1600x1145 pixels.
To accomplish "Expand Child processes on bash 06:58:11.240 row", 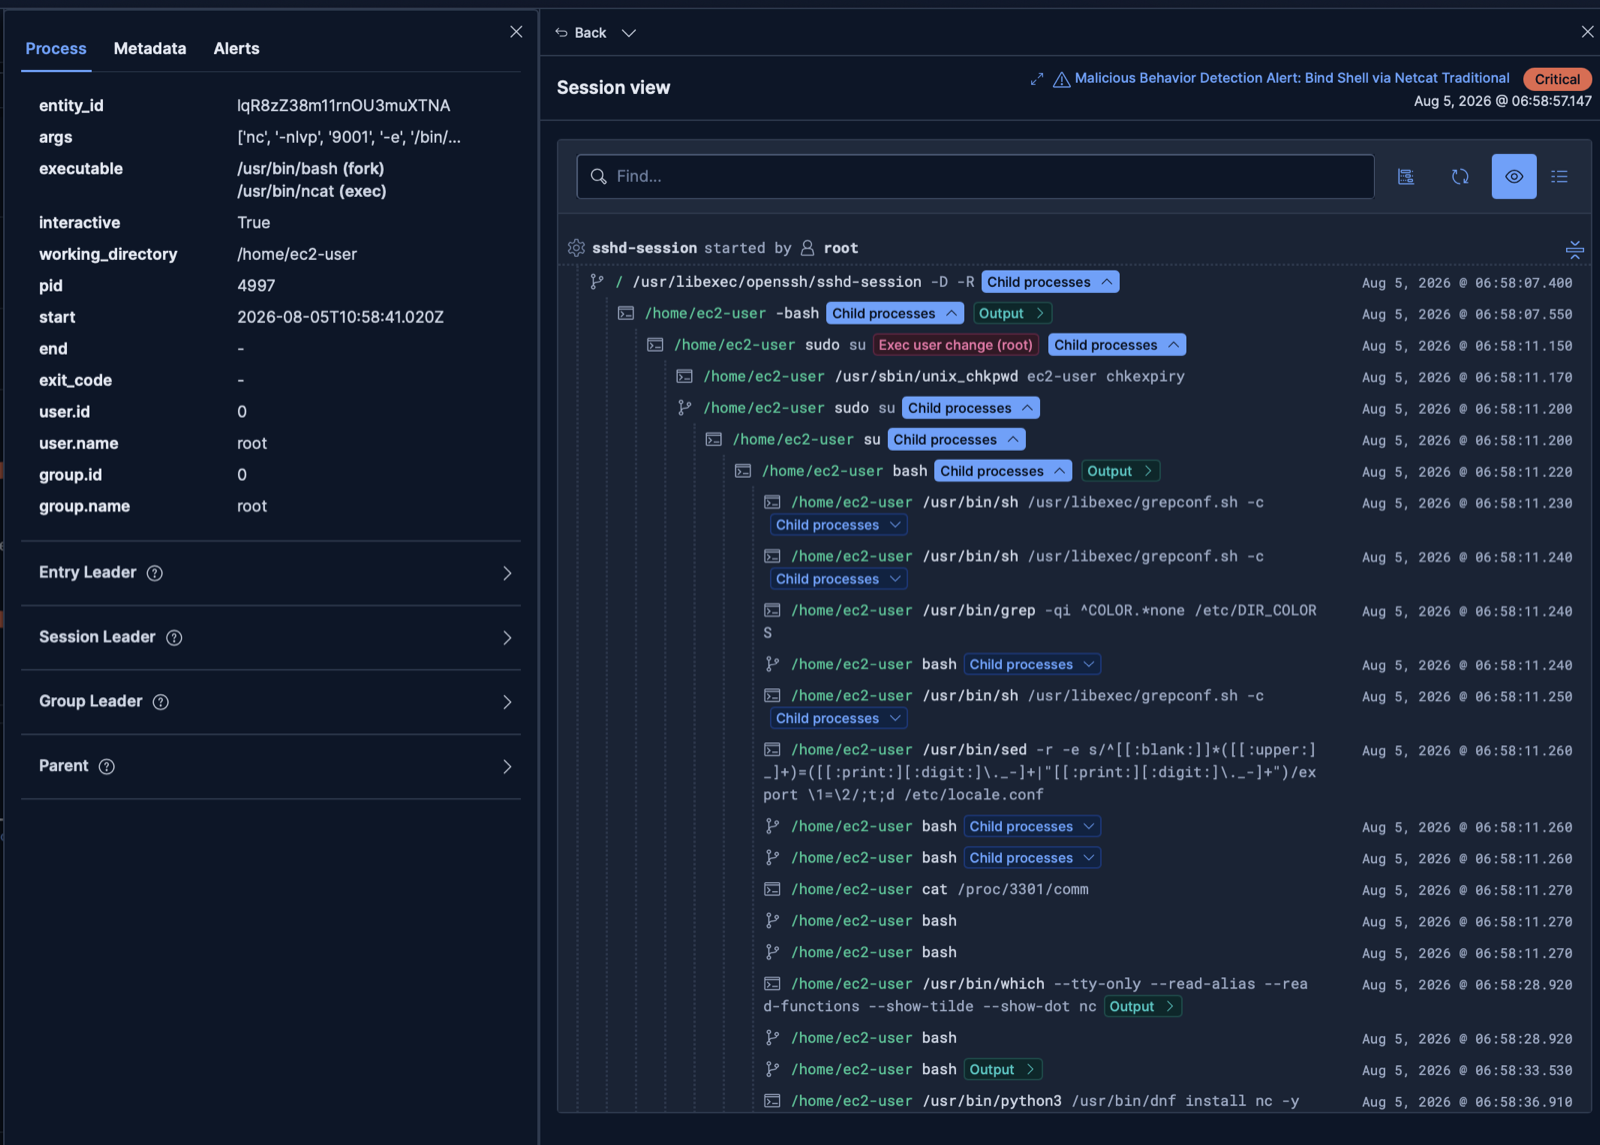I will tap(1033, 664).
